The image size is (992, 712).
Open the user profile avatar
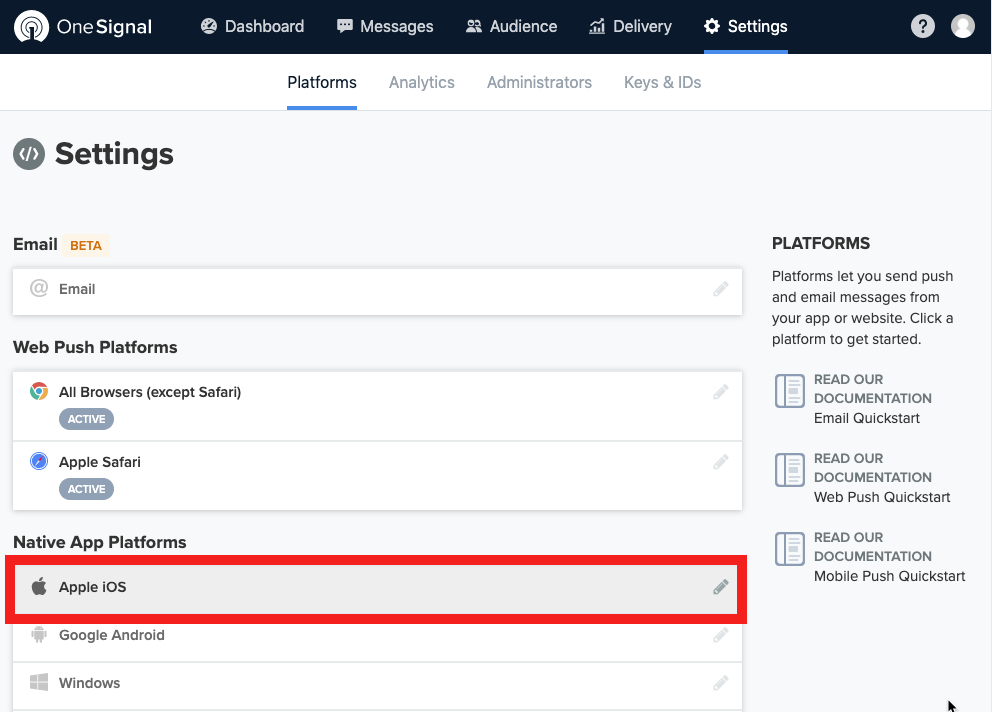[x=963, y=26]
